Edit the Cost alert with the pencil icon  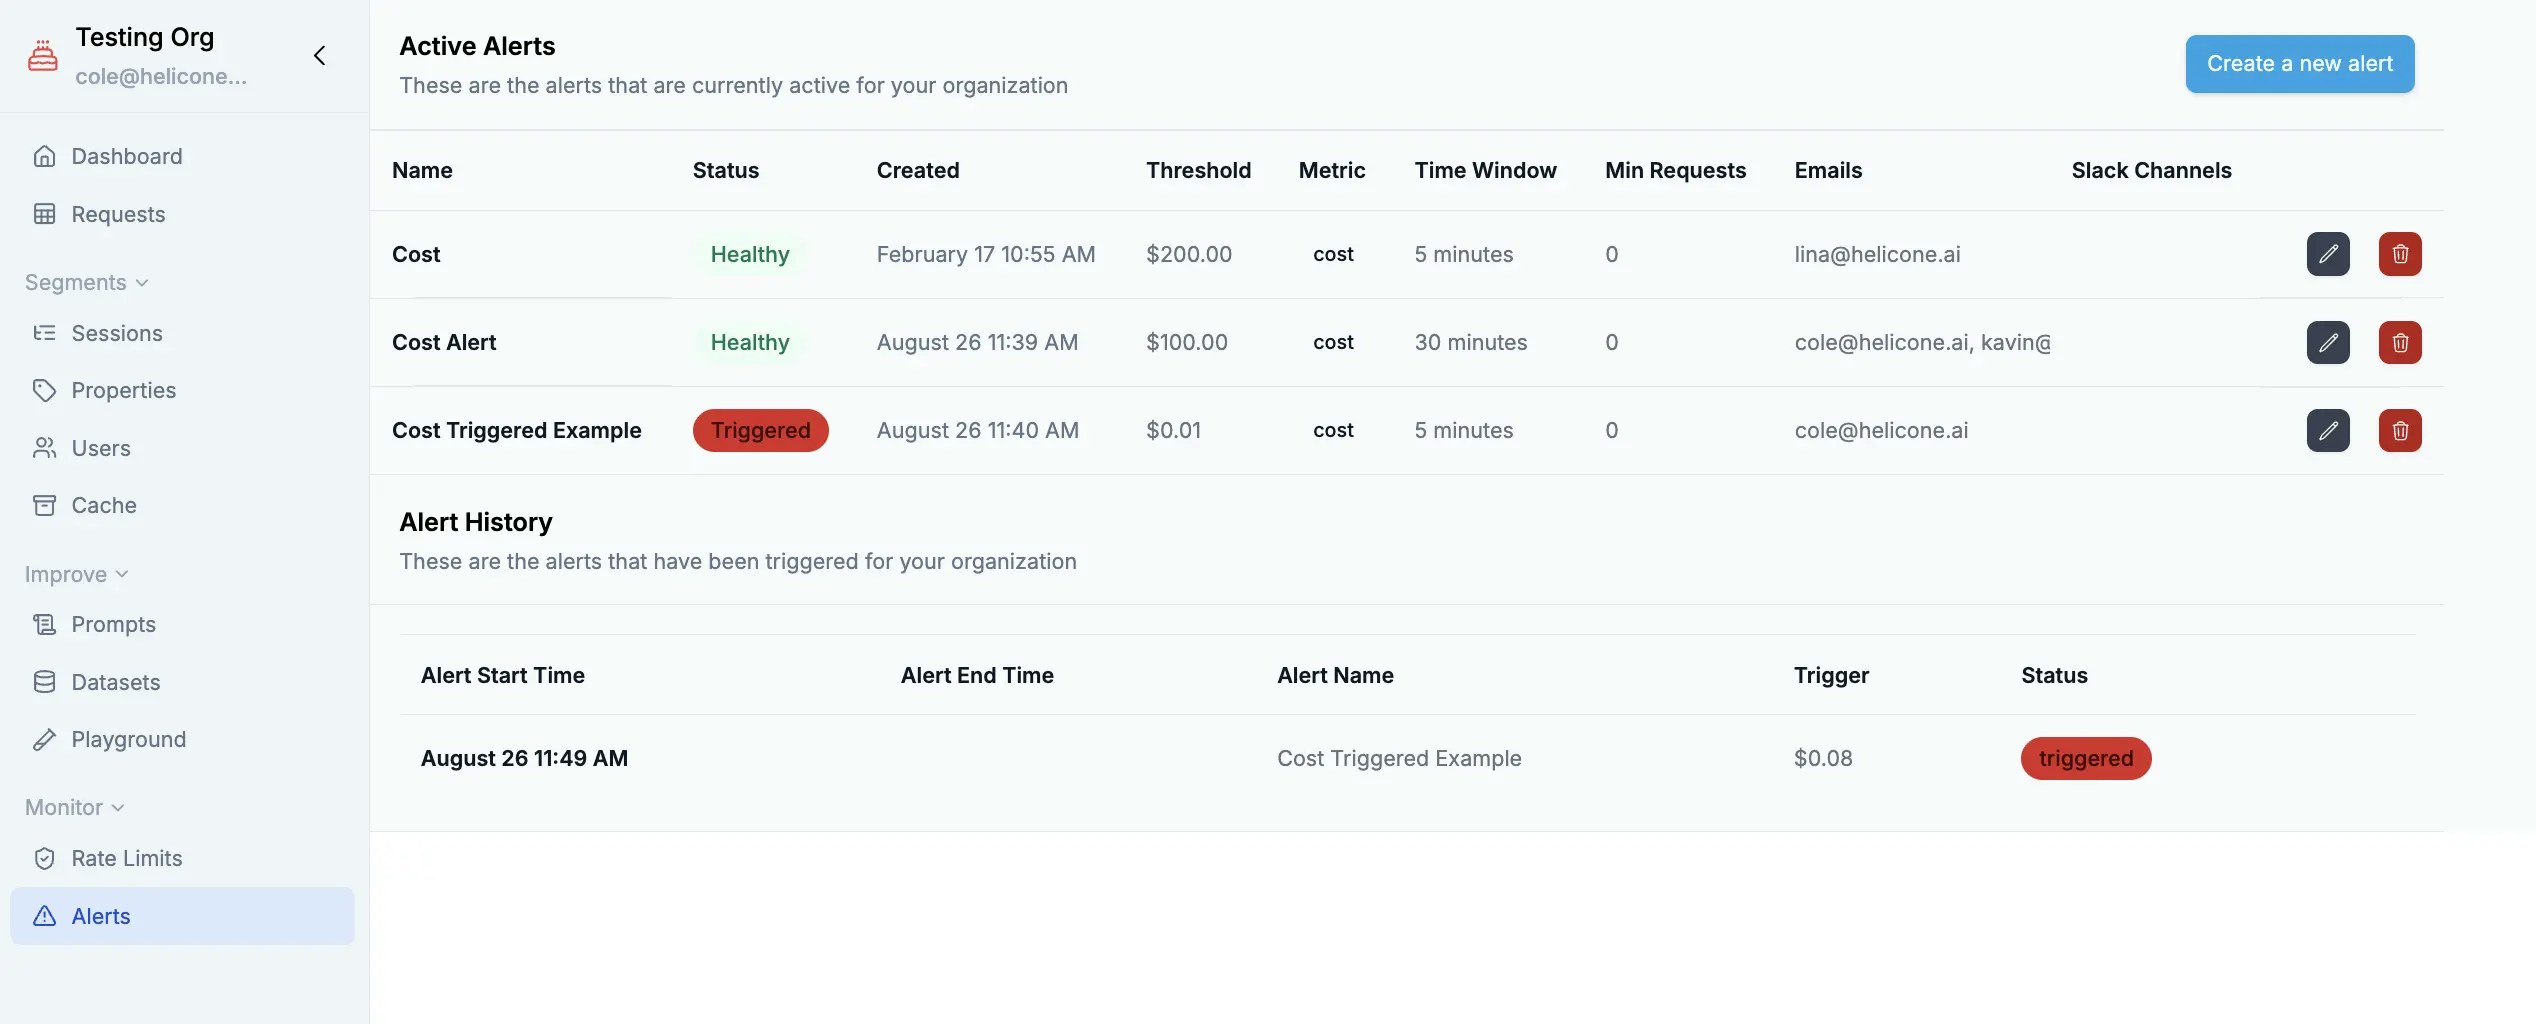pyautogui.click(x=2329, y=254)
